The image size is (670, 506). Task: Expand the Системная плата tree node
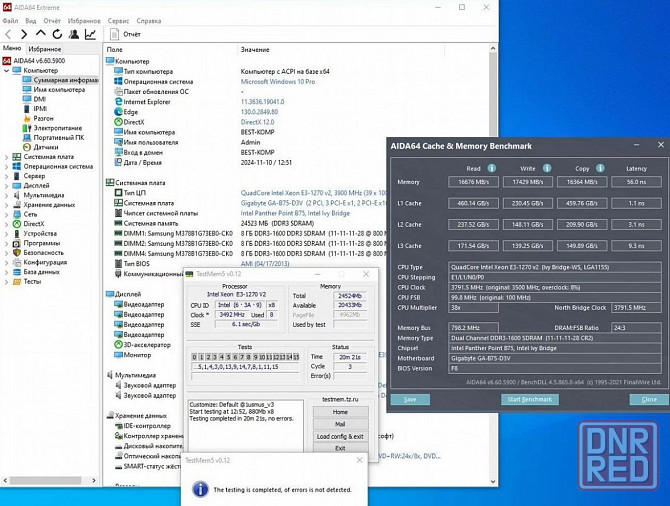[6, 157]
